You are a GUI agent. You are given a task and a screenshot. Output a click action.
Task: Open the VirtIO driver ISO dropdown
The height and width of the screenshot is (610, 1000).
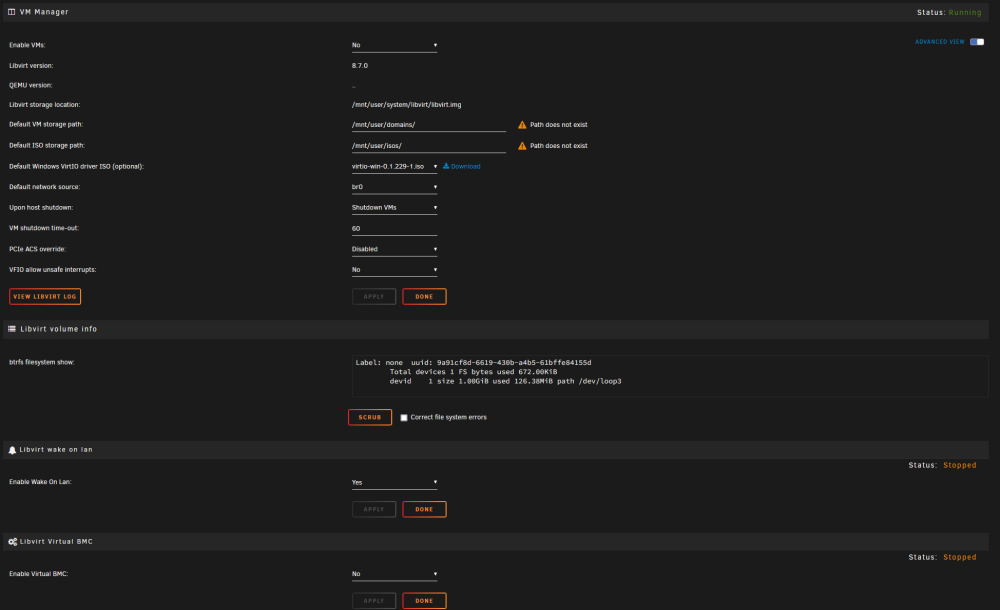tap(394, 167)
